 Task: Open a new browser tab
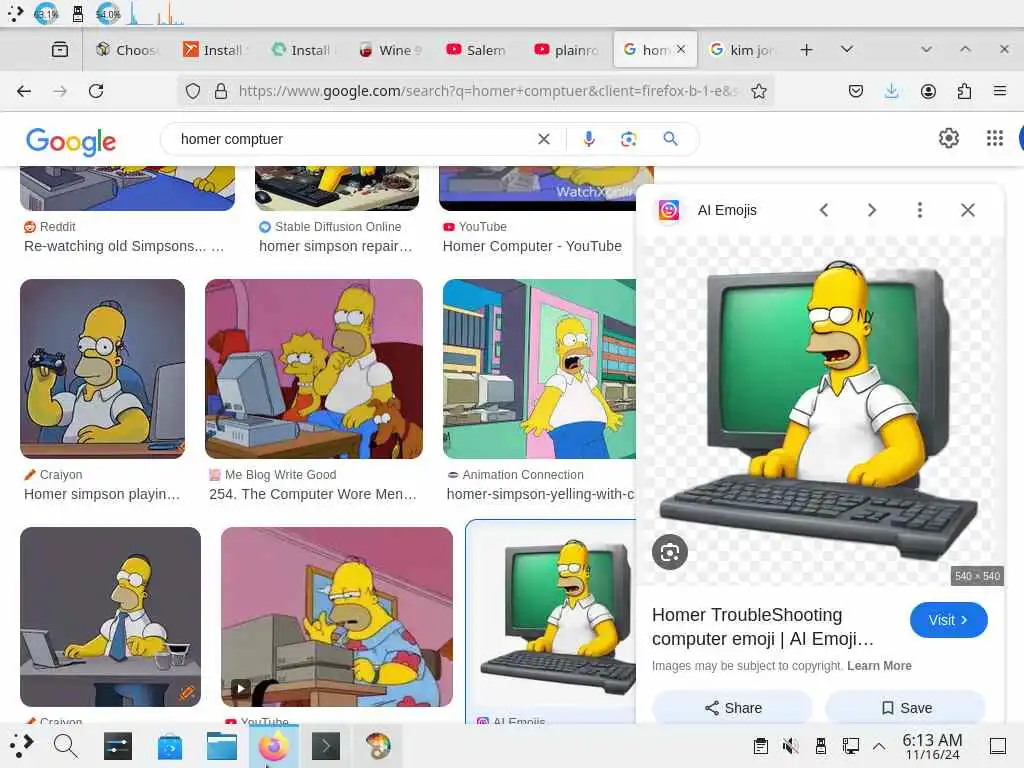pyautogui.click(x=807, y=50)
